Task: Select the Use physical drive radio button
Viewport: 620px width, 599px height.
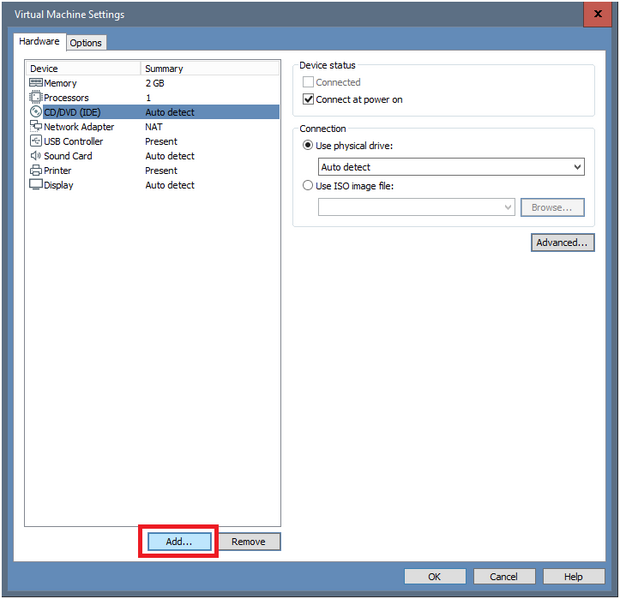Action: pyautogui.click(x=308, y=146)
